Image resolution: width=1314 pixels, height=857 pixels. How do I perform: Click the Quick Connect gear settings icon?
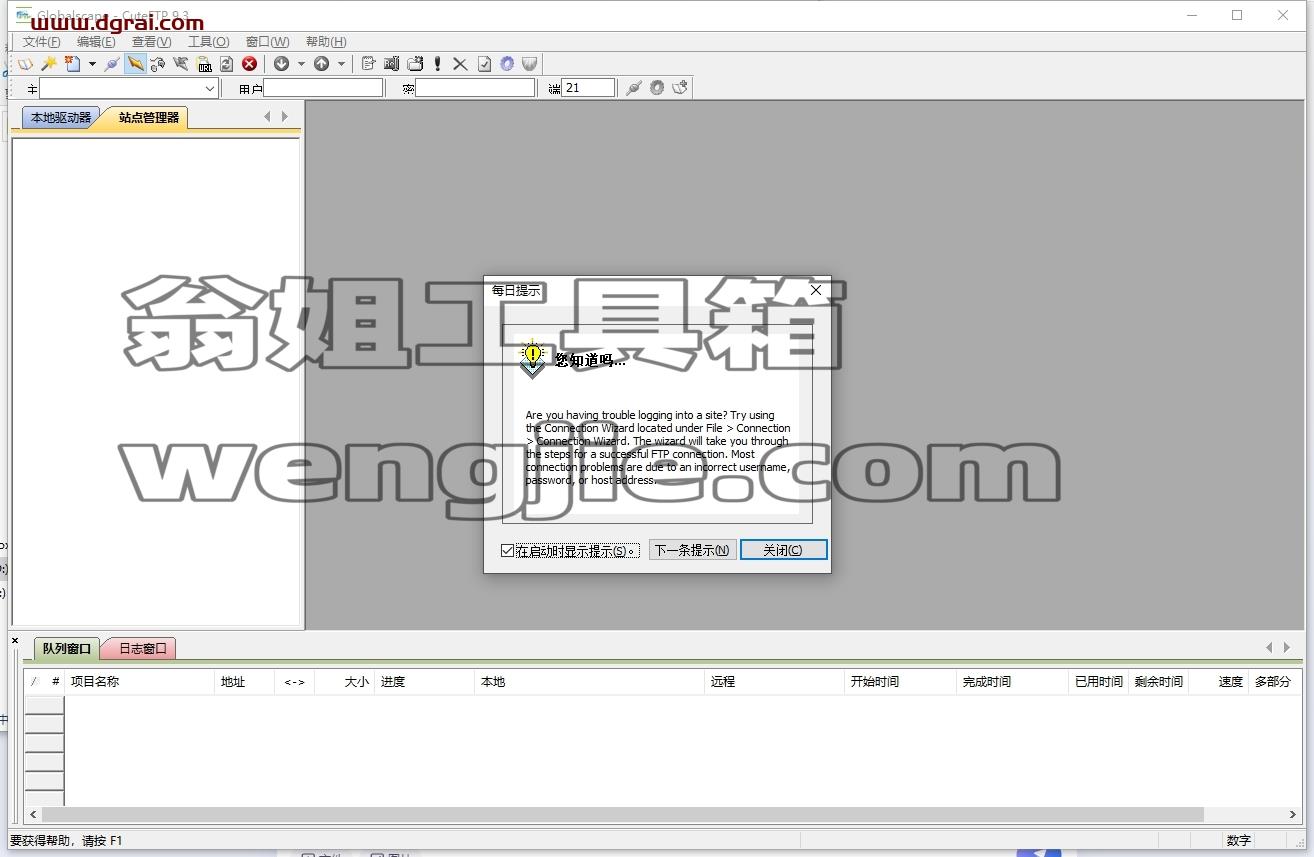click(x=657, y=88)
